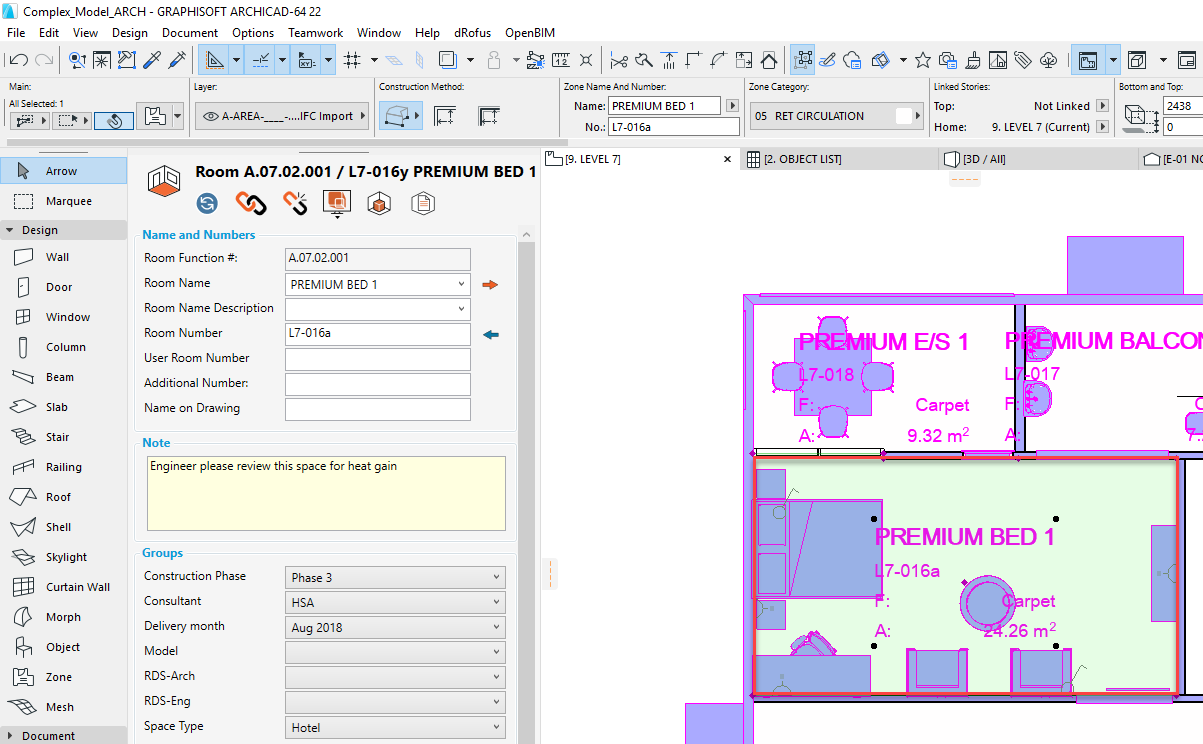Click the orange arrow beside Room Name
Image resolution: width=1203 pixels, height=744 pixels.
(489, 285)
